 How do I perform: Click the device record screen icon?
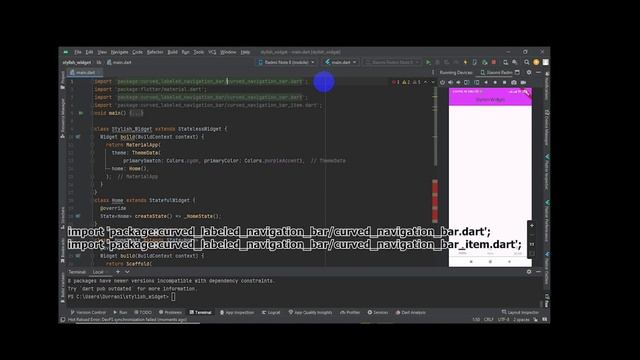click(x=523, y=82)
